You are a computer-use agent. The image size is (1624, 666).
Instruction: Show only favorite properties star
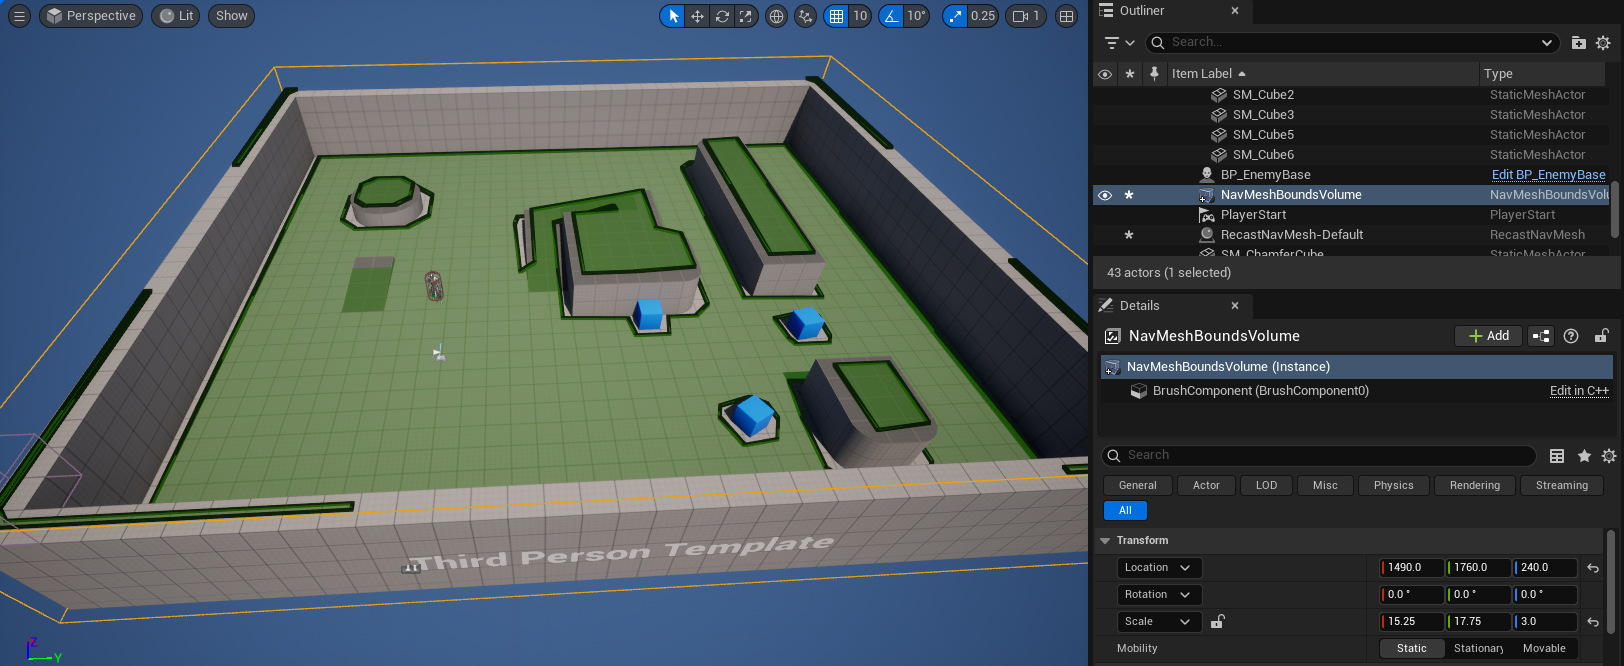click(x=1584, y=456)
